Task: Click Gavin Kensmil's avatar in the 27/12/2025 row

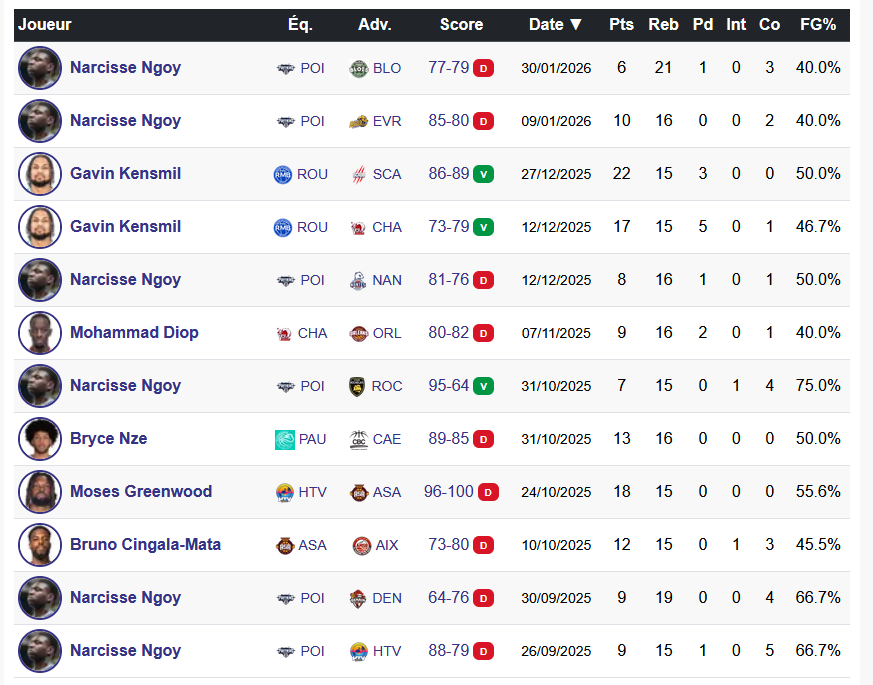Action: click(x=40, y=174)
